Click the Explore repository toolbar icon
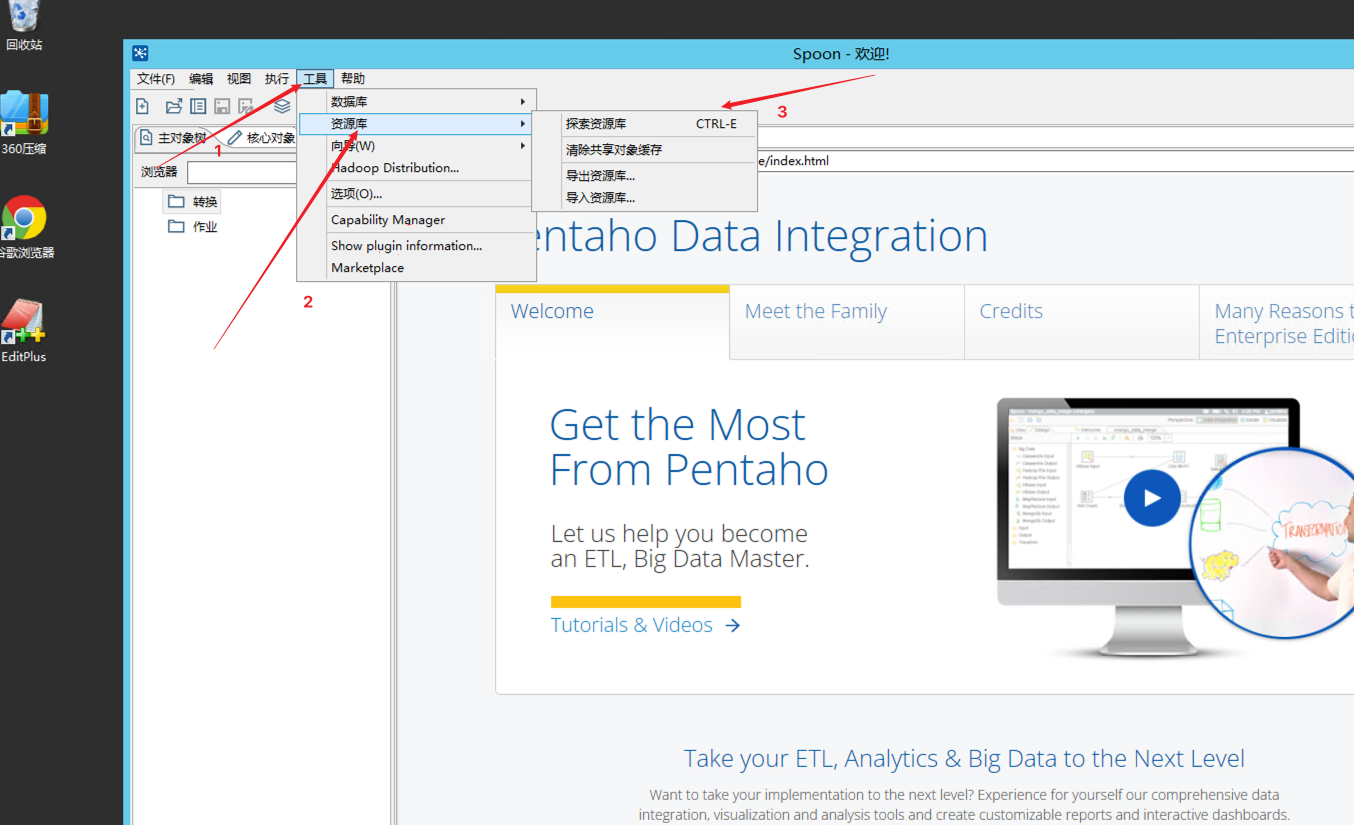 [x=198, y=106]
